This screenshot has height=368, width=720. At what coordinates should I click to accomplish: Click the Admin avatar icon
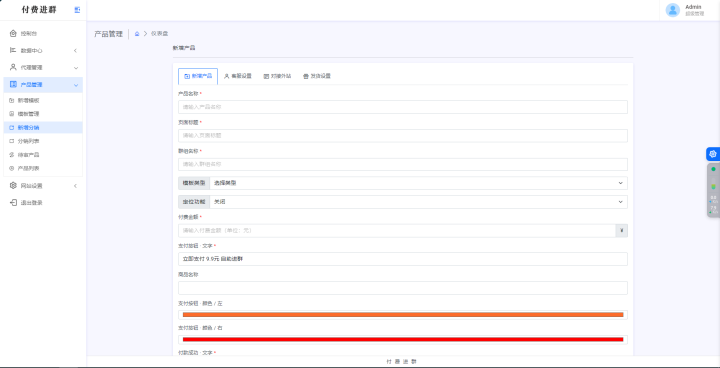tap(673, 10)
